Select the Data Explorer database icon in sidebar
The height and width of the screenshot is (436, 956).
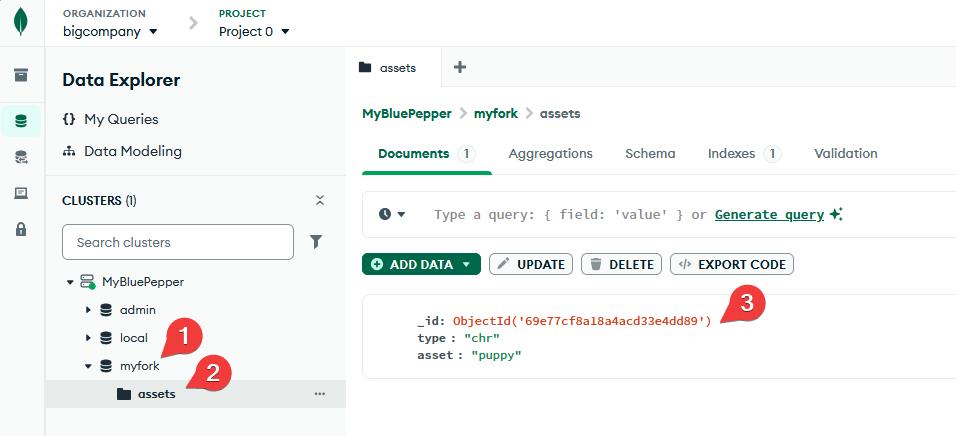click(x=21, y=121)
